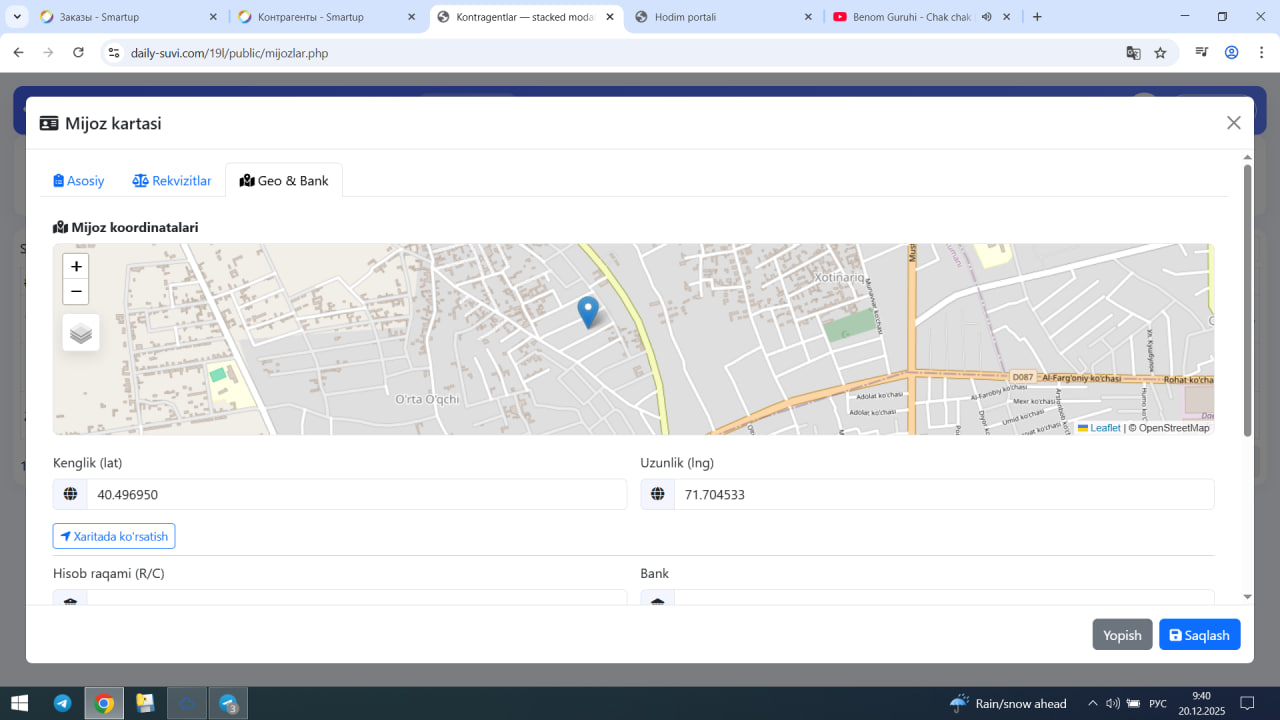1280x720 pixels.
Task: Switch to the Benom Guruhi browser tab
Action: [921, 17]
